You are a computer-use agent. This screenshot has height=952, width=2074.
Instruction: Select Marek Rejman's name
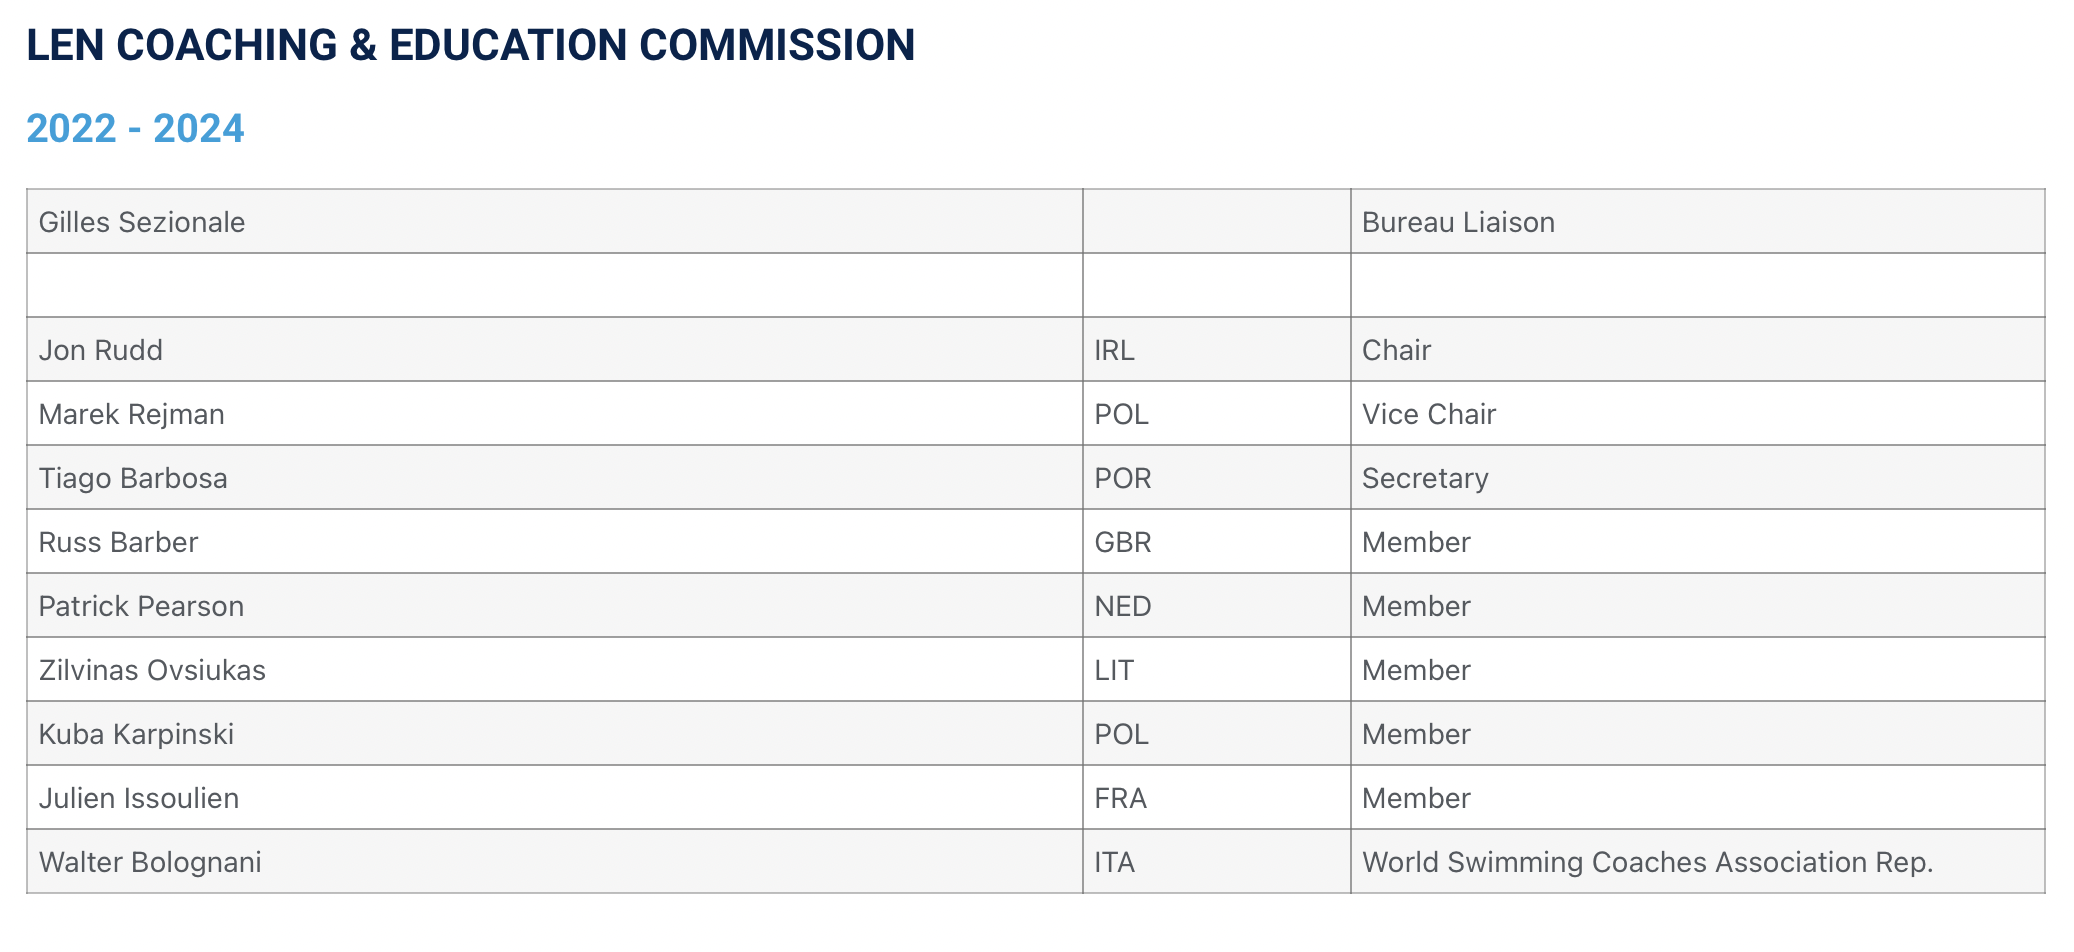(132, 414)
